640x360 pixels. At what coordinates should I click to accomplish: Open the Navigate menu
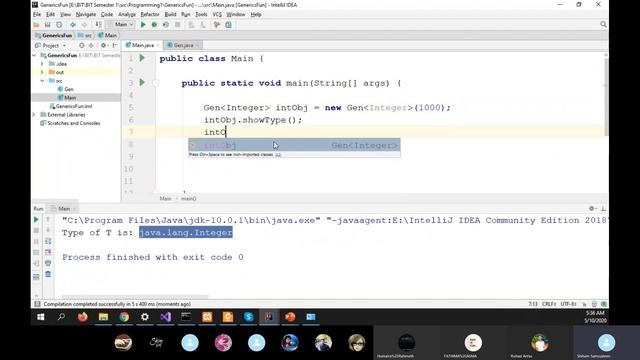[86, 14]
